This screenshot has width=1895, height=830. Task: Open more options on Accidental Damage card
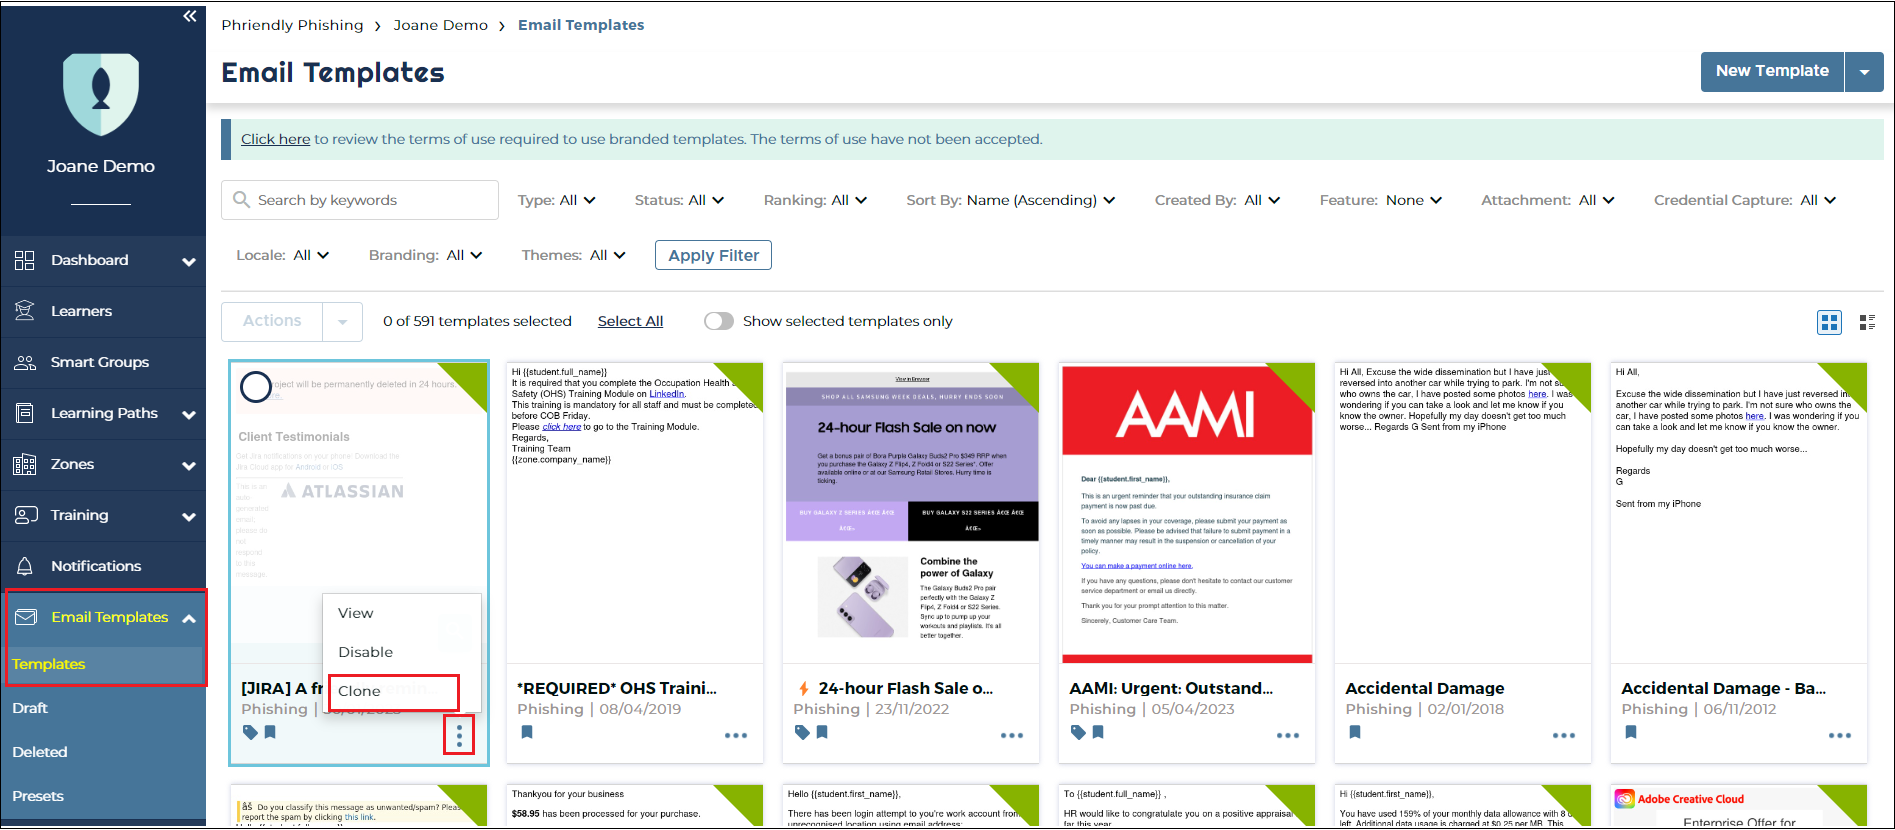click(x=1564, y=735)
